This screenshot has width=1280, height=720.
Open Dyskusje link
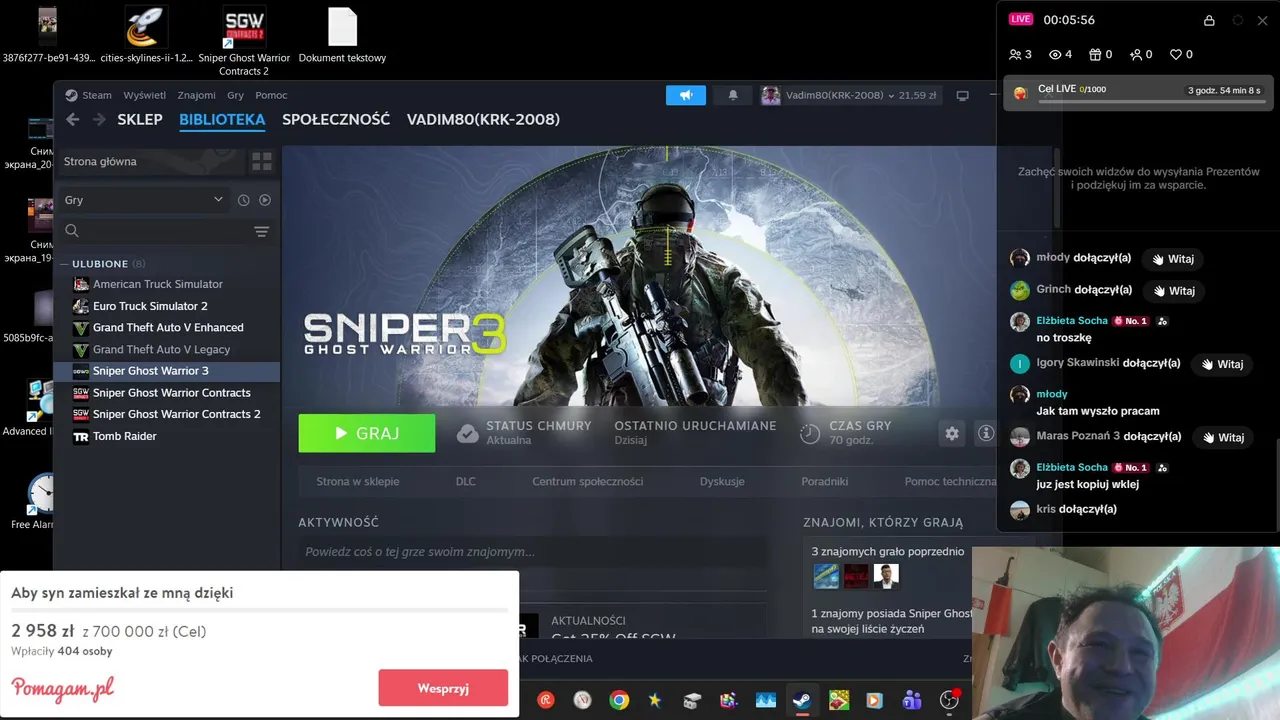[x=722, y=481]
